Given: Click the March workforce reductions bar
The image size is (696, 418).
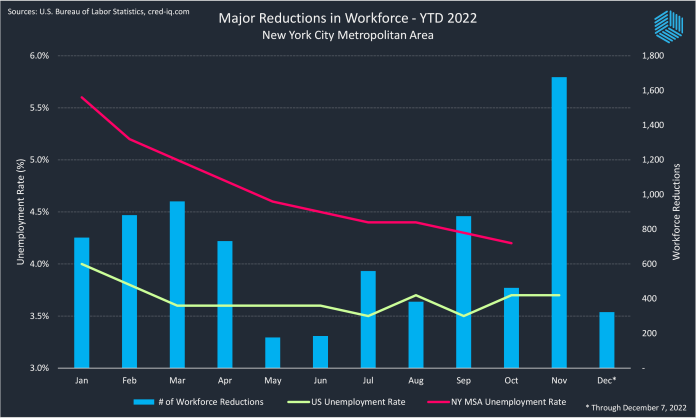Looking at the screenshot, I should [177, 284].
